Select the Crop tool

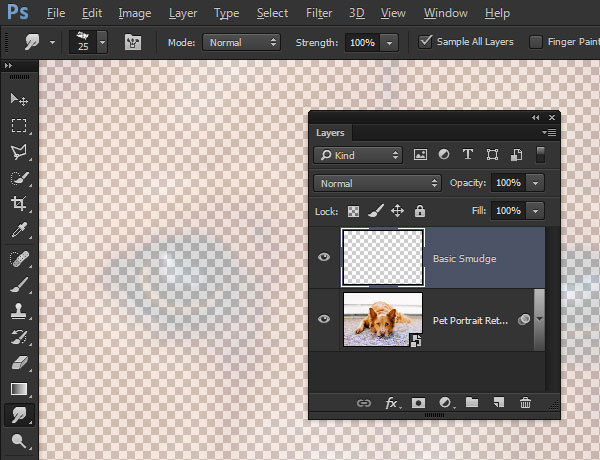pos(19,203)
